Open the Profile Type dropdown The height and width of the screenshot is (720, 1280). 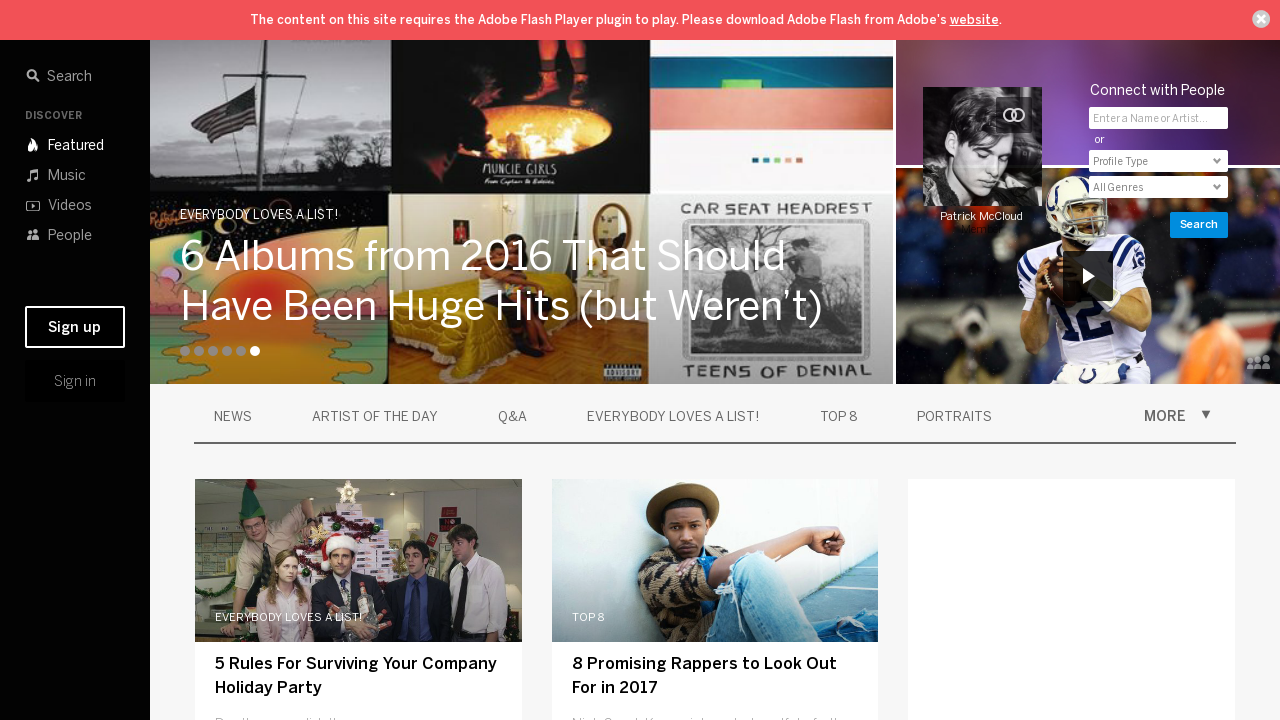pos(1158,161)
